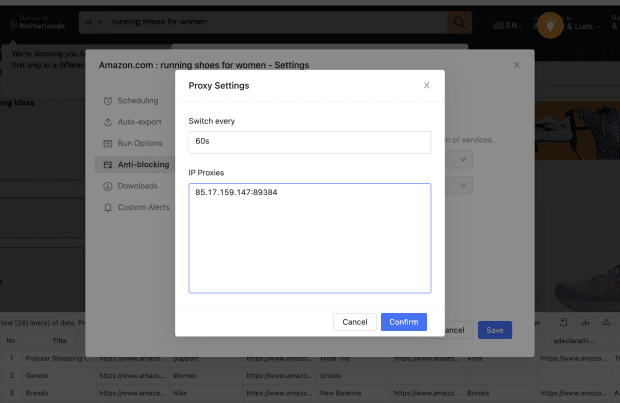Click the location pin icon
The width and height of the screenshot is (620, 403).
point(13,25)
